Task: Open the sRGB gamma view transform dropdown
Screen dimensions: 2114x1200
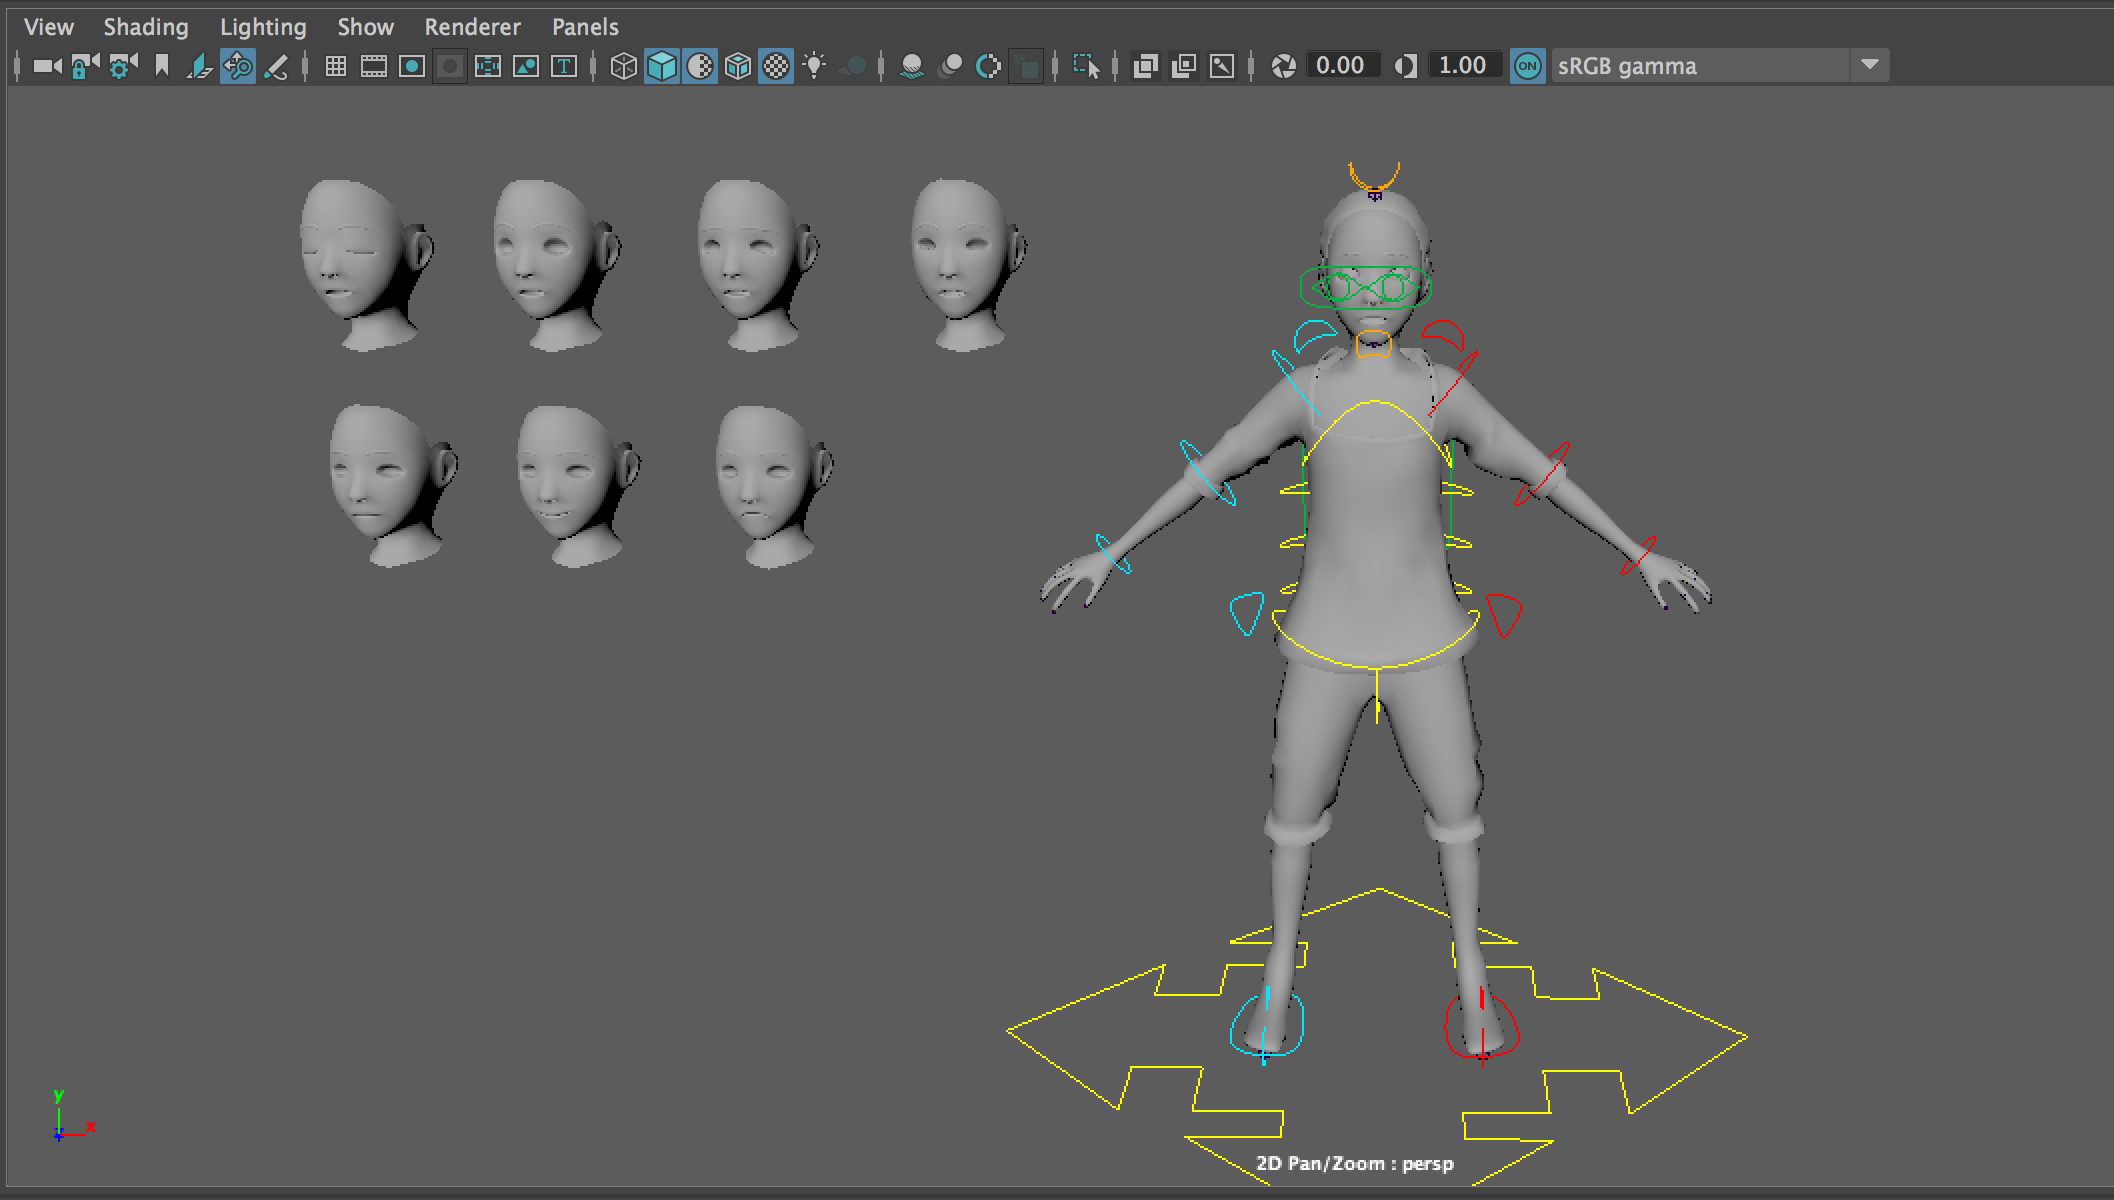Action: click(1869, 66)
